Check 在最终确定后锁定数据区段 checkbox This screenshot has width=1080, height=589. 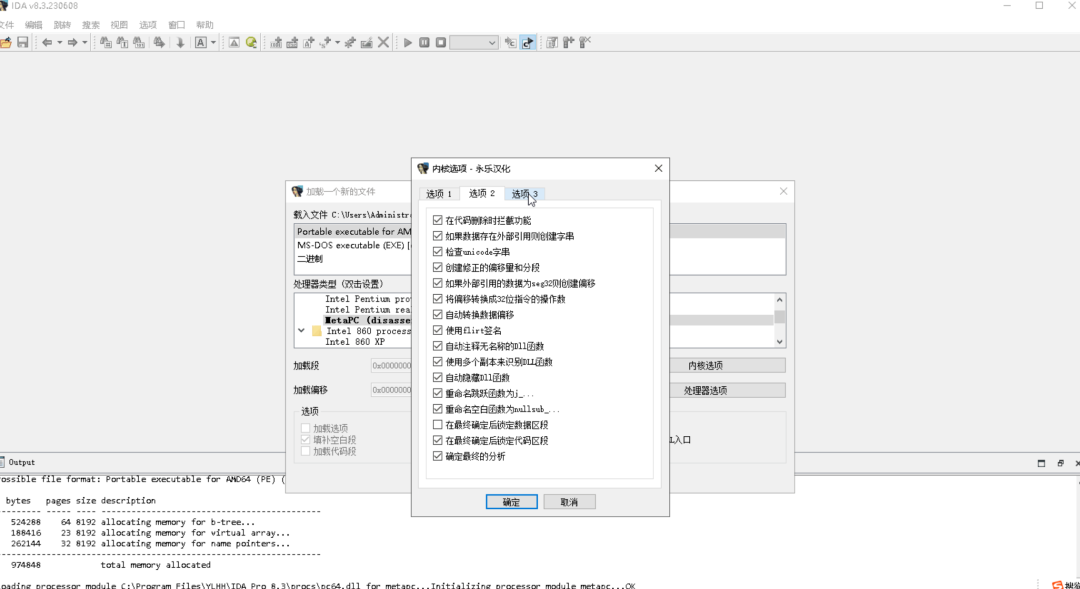tap(437, 425)
